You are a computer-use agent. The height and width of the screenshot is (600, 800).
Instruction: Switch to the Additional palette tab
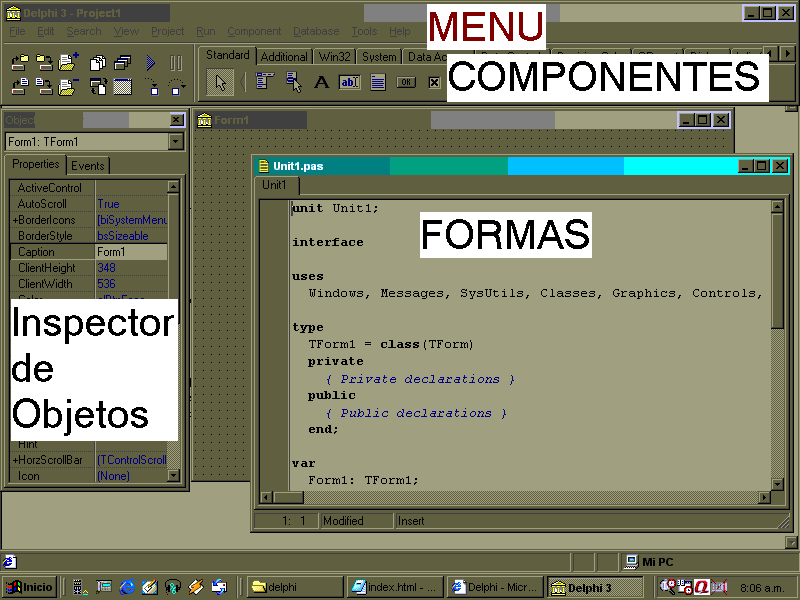click(284, 57)
